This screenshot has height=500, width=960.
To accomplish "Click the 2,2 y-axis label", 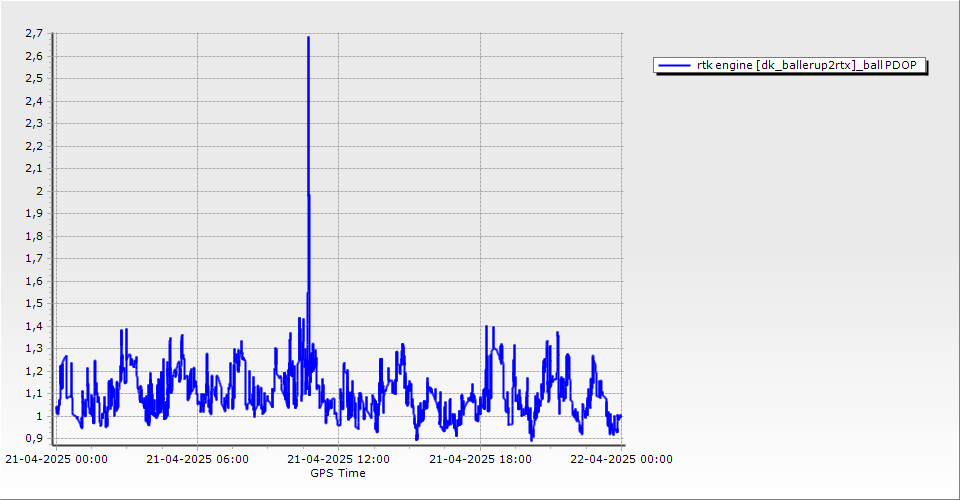I will tap(34, 146).
